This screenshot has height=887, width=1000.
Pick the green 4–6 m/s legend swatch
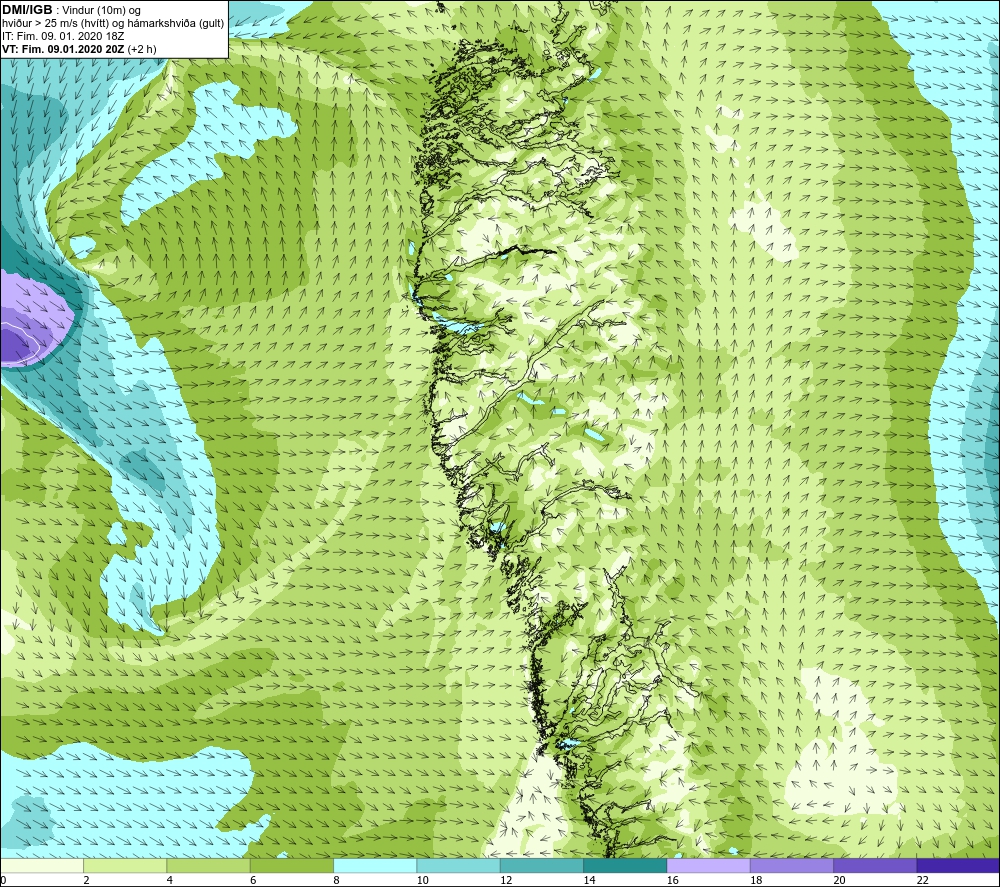point(209,865)
